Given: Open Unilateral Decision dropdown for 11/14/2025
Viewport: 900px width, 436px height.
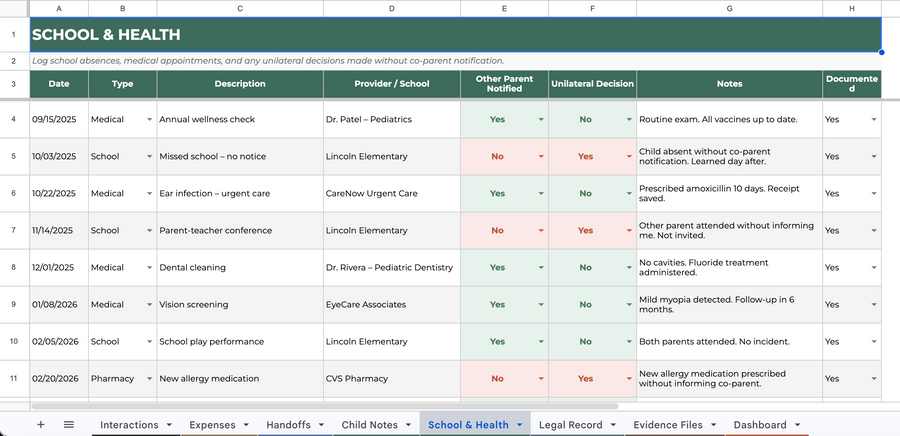Looking at the screenshot, I should 629,231.
